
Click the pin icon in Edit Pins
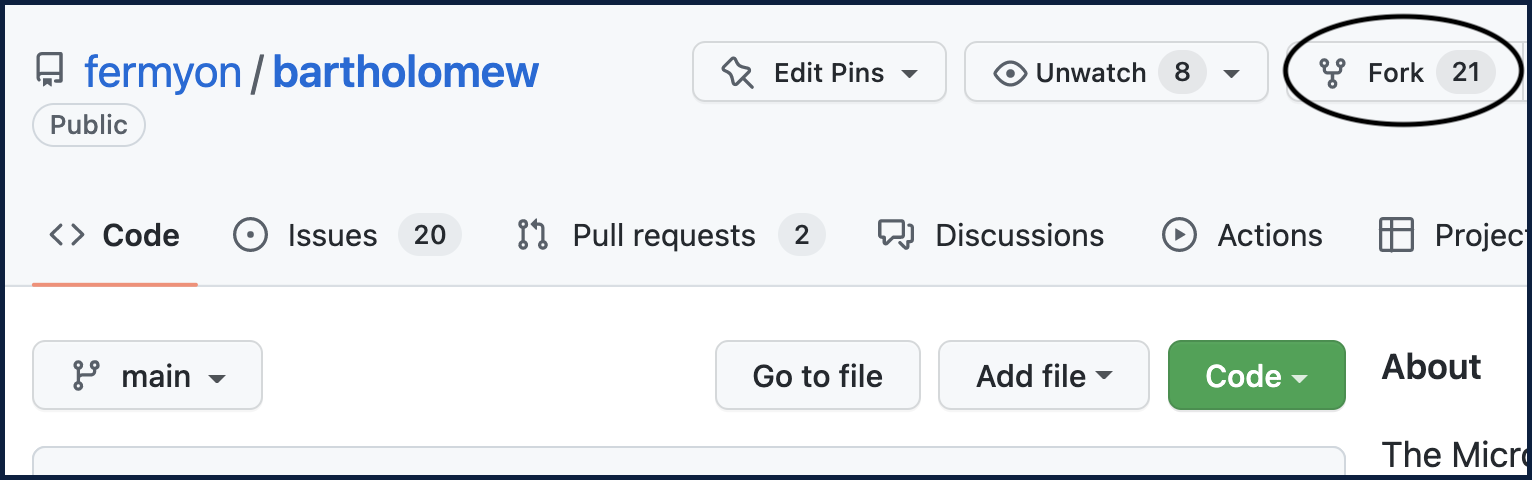(738, 73)
